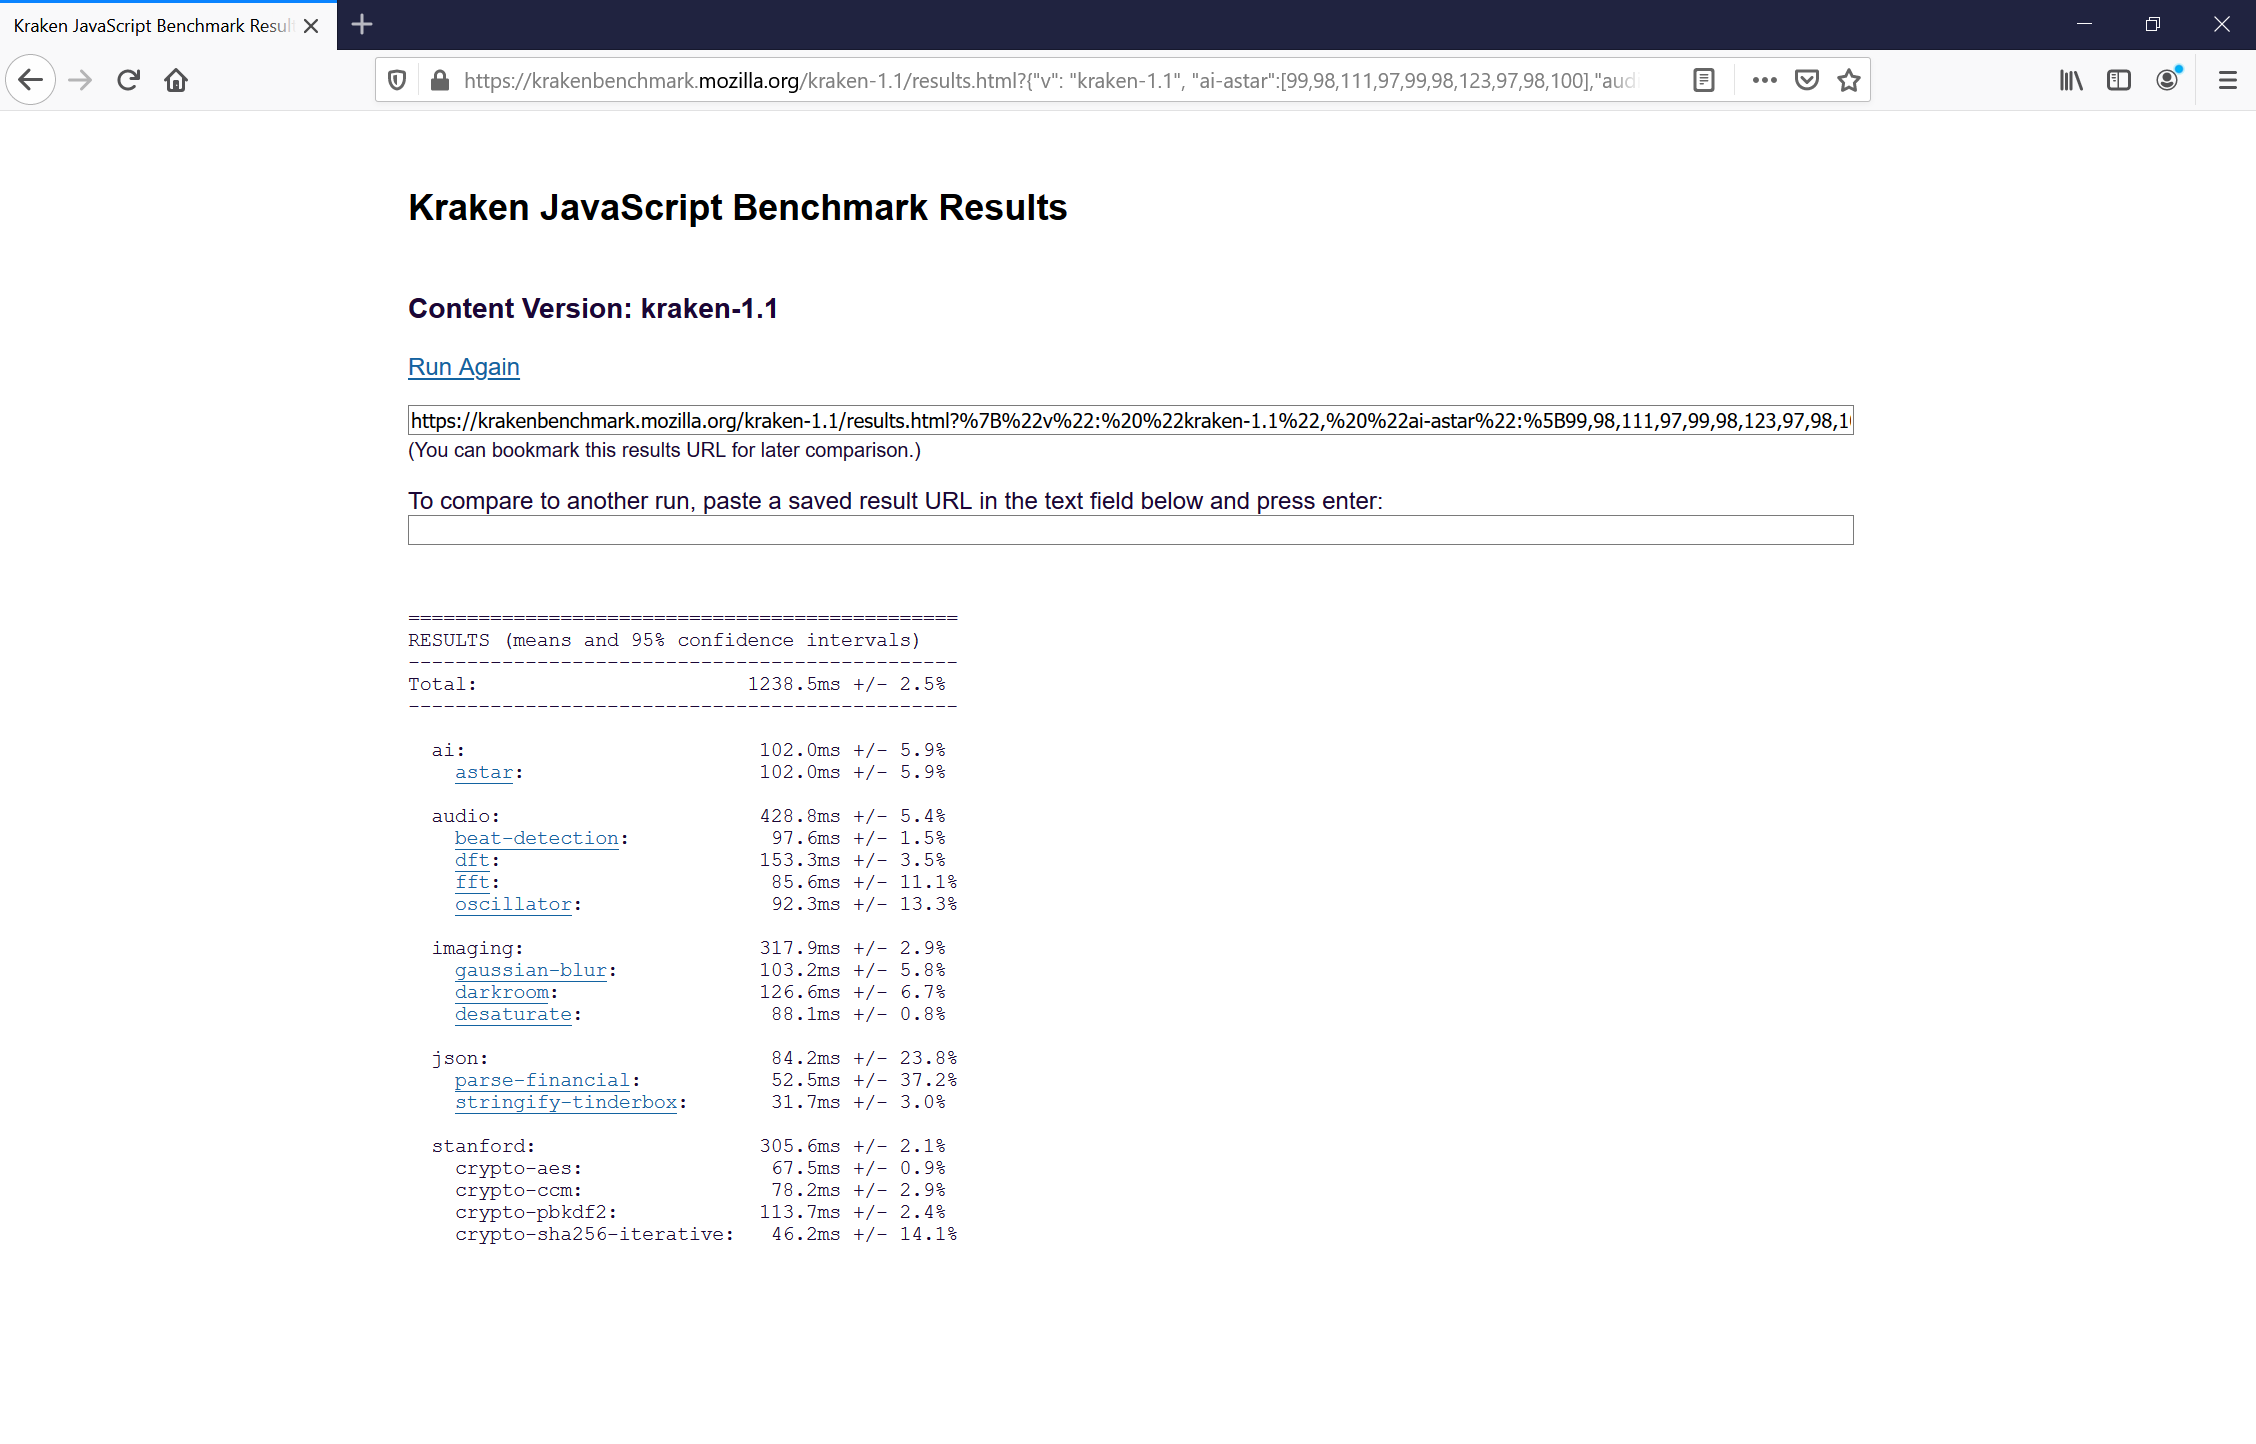Click the empty compare URL field
The width and height of the screenshot is (2256, 1444).
(x=1131, y=530)
